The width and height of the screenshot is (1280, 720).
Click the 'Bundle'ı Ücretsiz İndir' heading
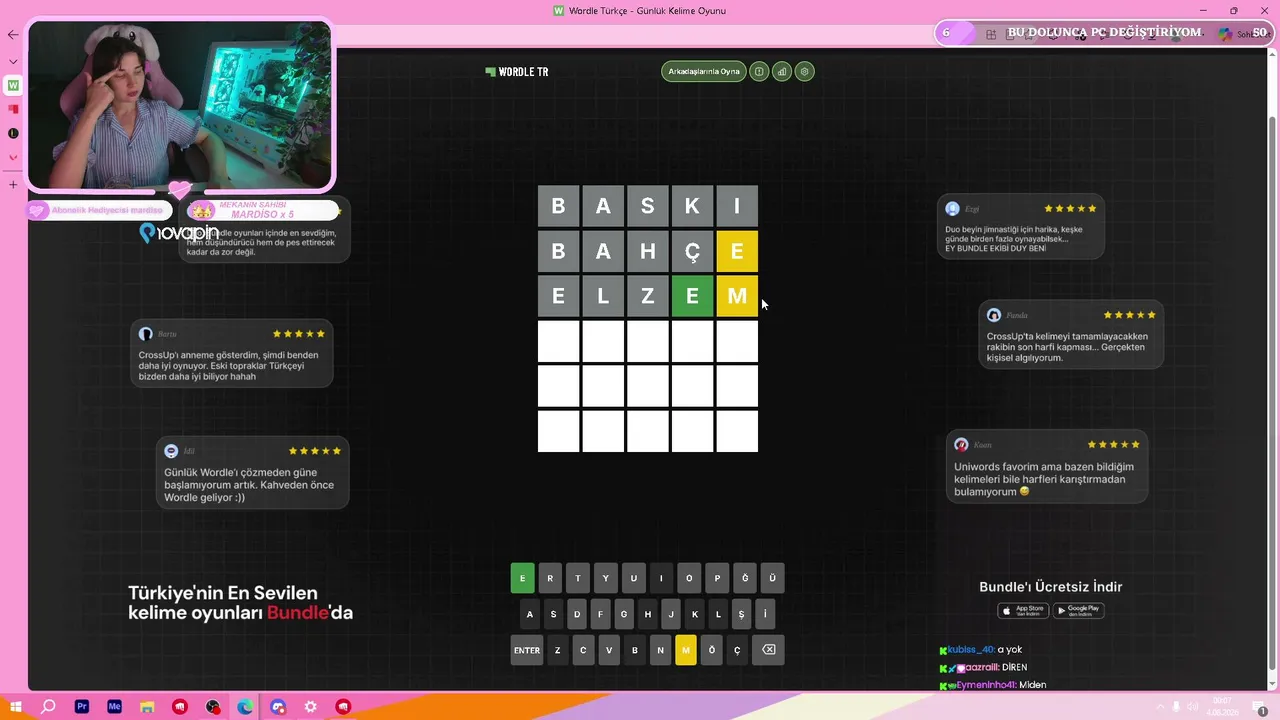pos(1051,587)
